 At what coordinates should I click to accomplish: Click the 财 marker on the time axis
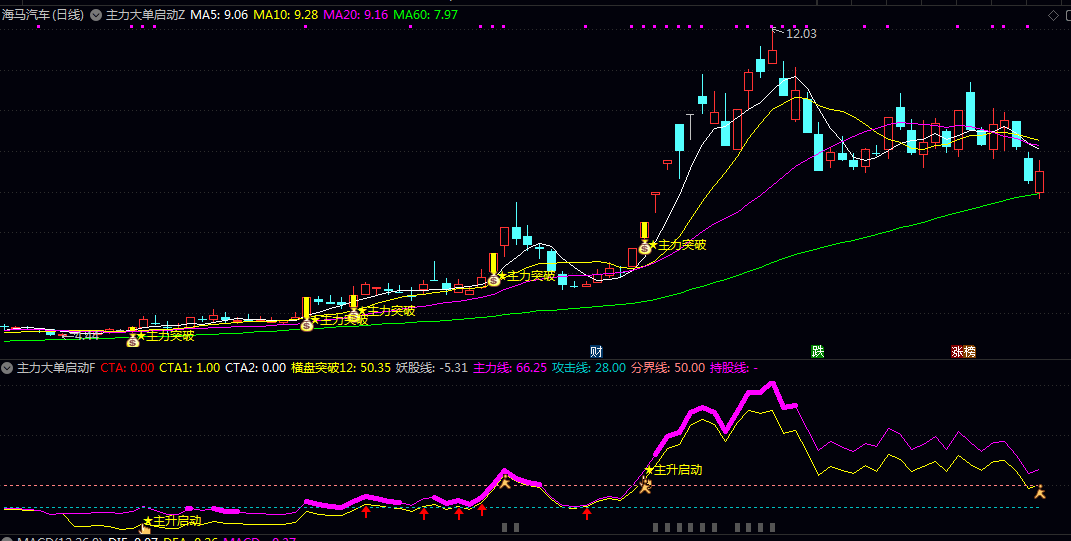pos(596,352)
